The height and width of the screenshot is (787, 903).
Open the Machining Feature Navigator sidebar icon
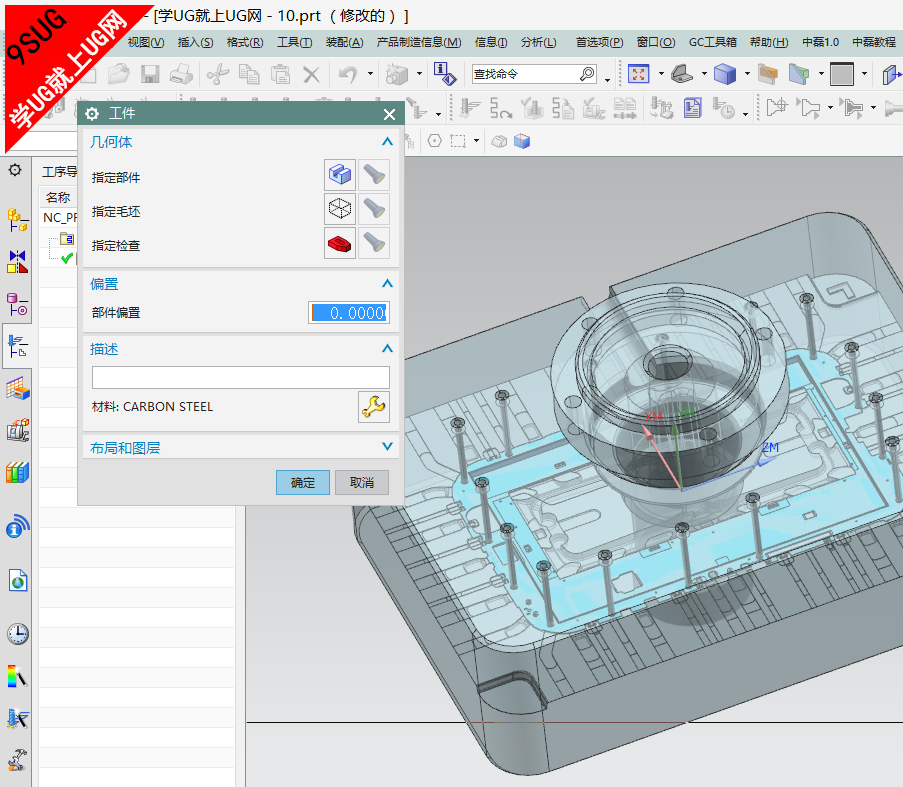tap(17, 389)
